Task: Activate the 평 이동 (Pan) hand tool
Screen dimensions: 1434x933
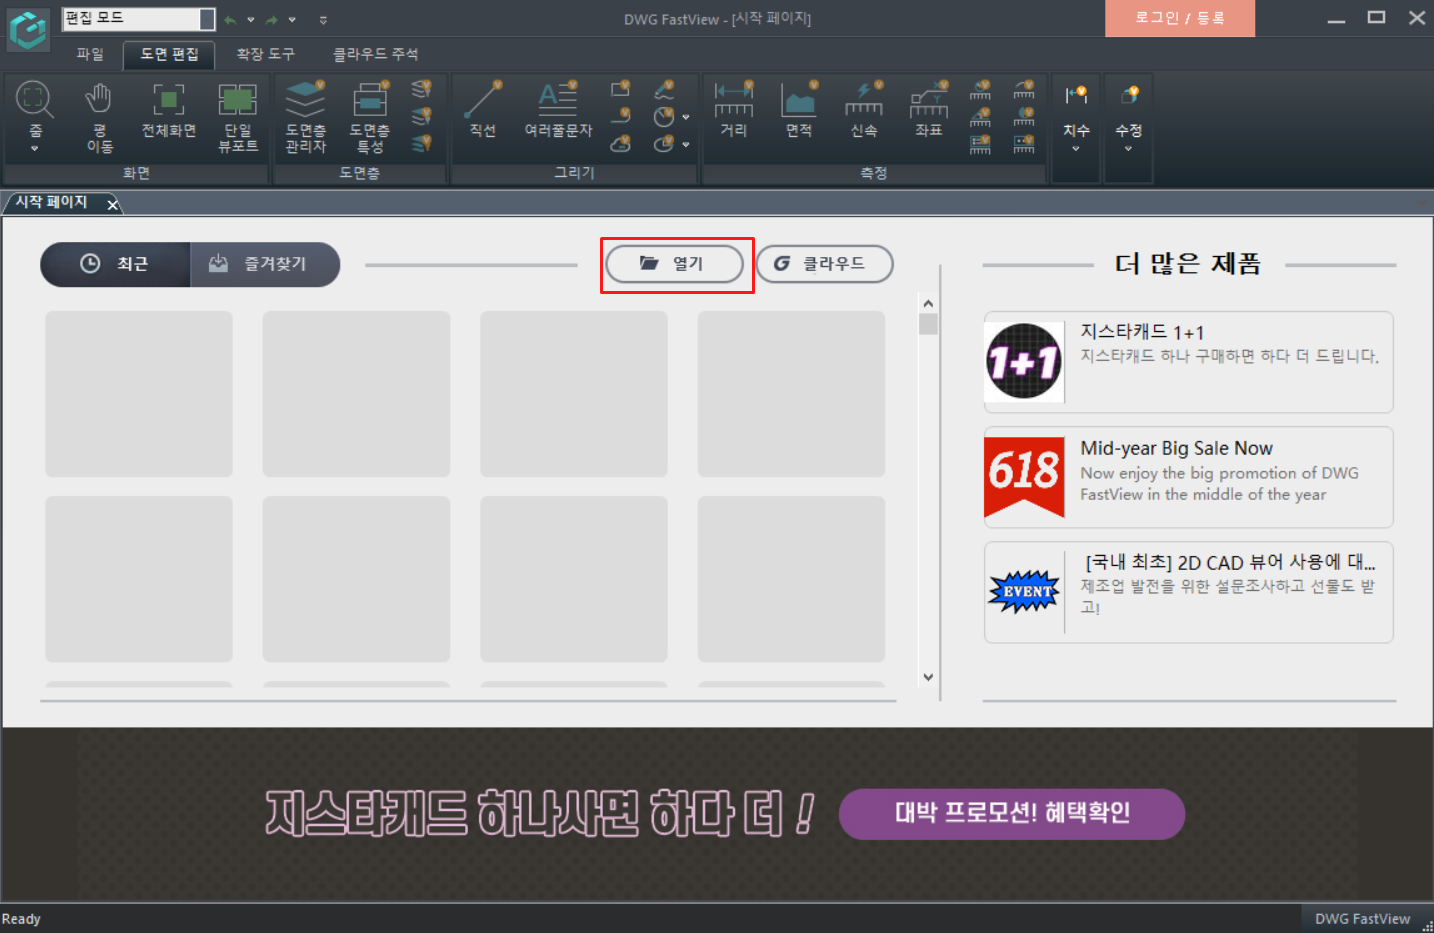Action: click(x=99, y=117)
